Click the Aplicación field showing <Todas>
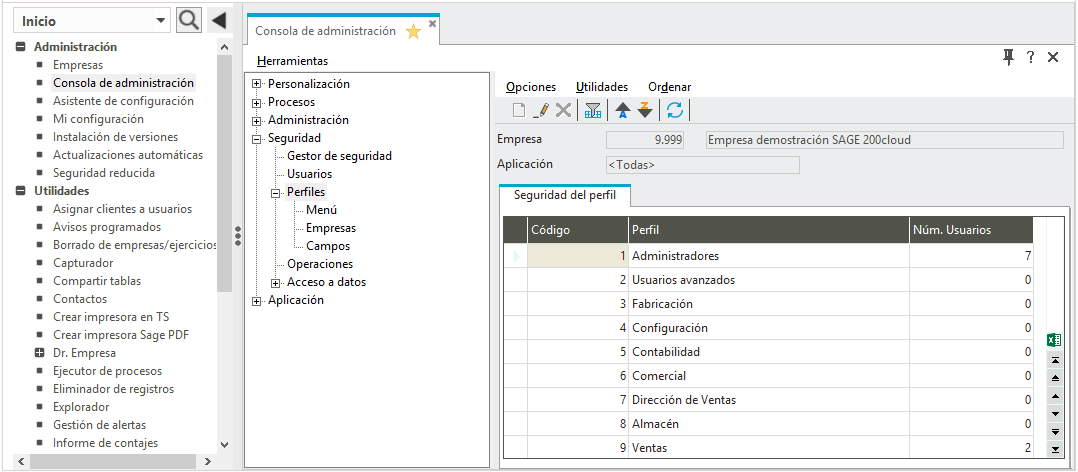This screenshot has height=472, width=1078. (703, 165)
